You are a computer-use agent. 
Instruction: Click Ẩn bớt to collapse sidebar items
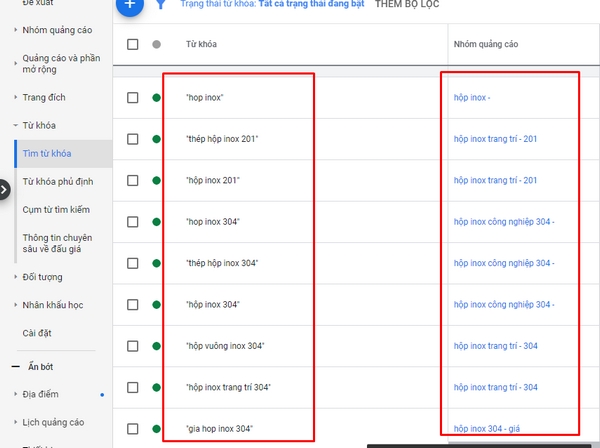40,367
